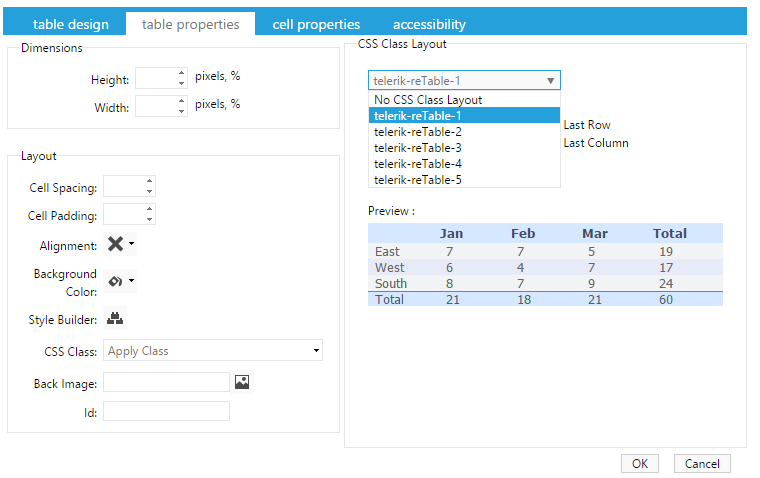Open the Alignment picker icon

pos(115,243)
